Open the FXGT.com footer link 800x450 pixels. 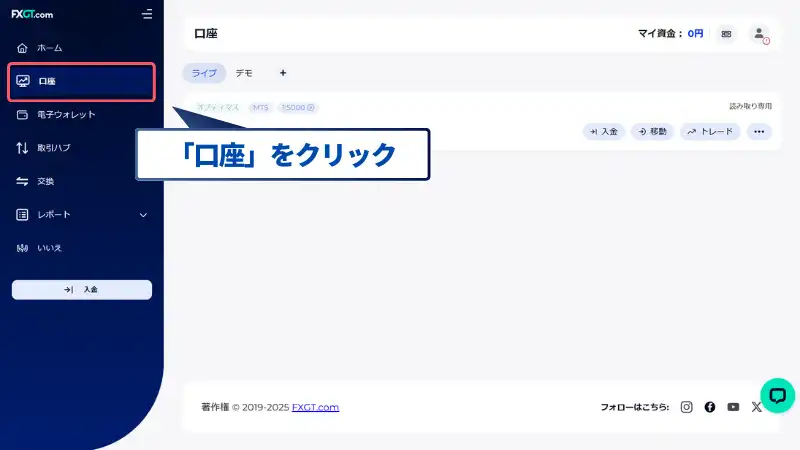(315, 407)
